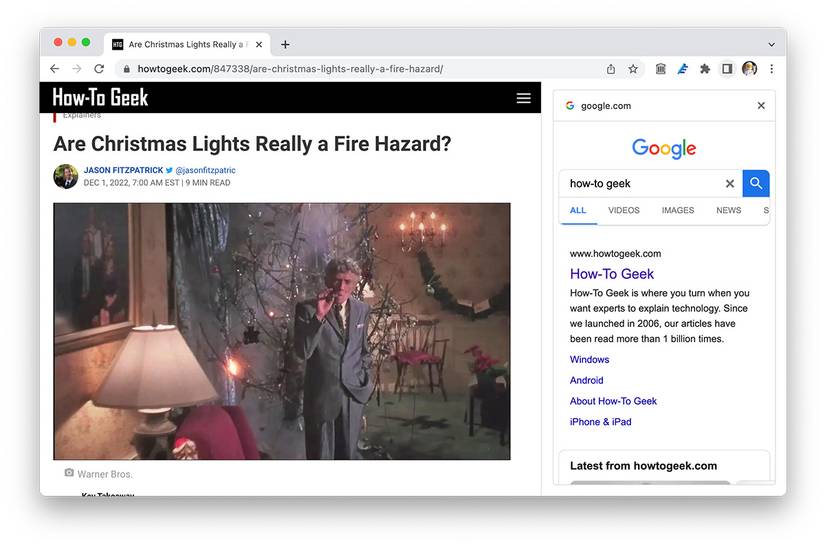Click the blue pen extension icon
Screen dimensions: 825x547
[682, 69]
